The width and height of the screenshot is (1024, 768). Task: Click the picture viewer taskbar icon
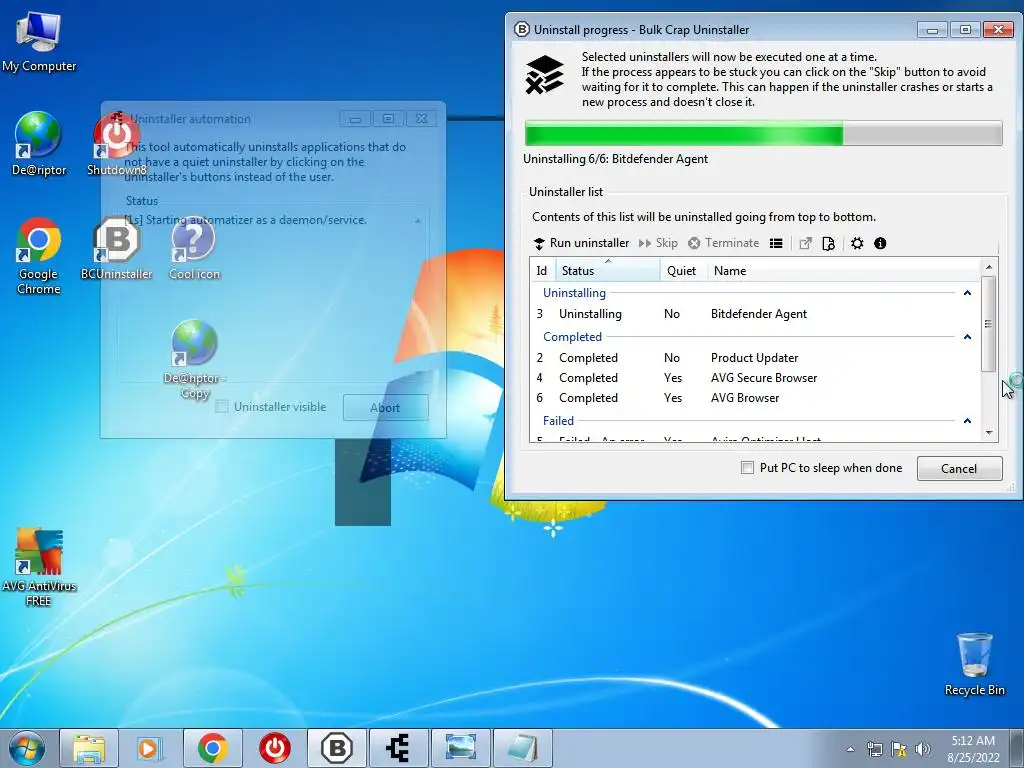[460, 748]
